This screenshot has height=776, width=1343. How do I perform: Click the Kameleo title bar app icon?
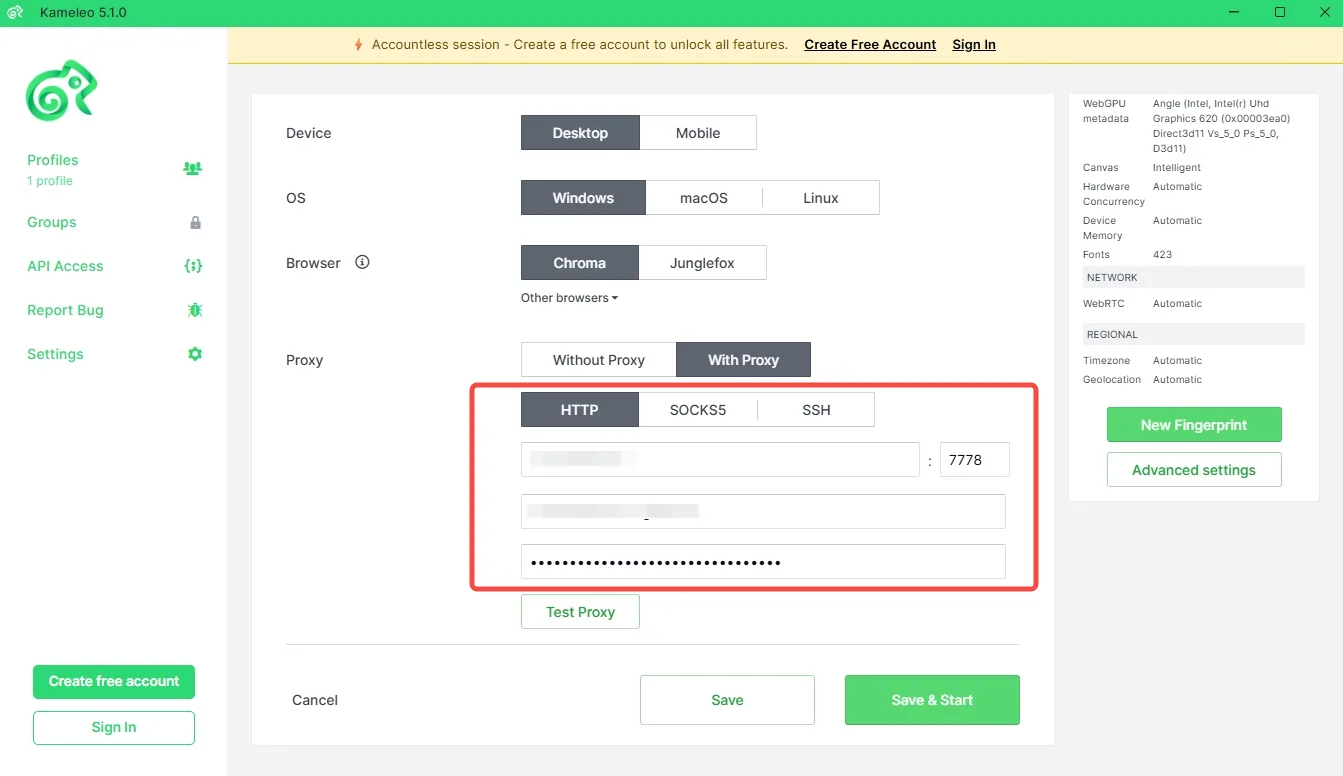pos(16,13)
